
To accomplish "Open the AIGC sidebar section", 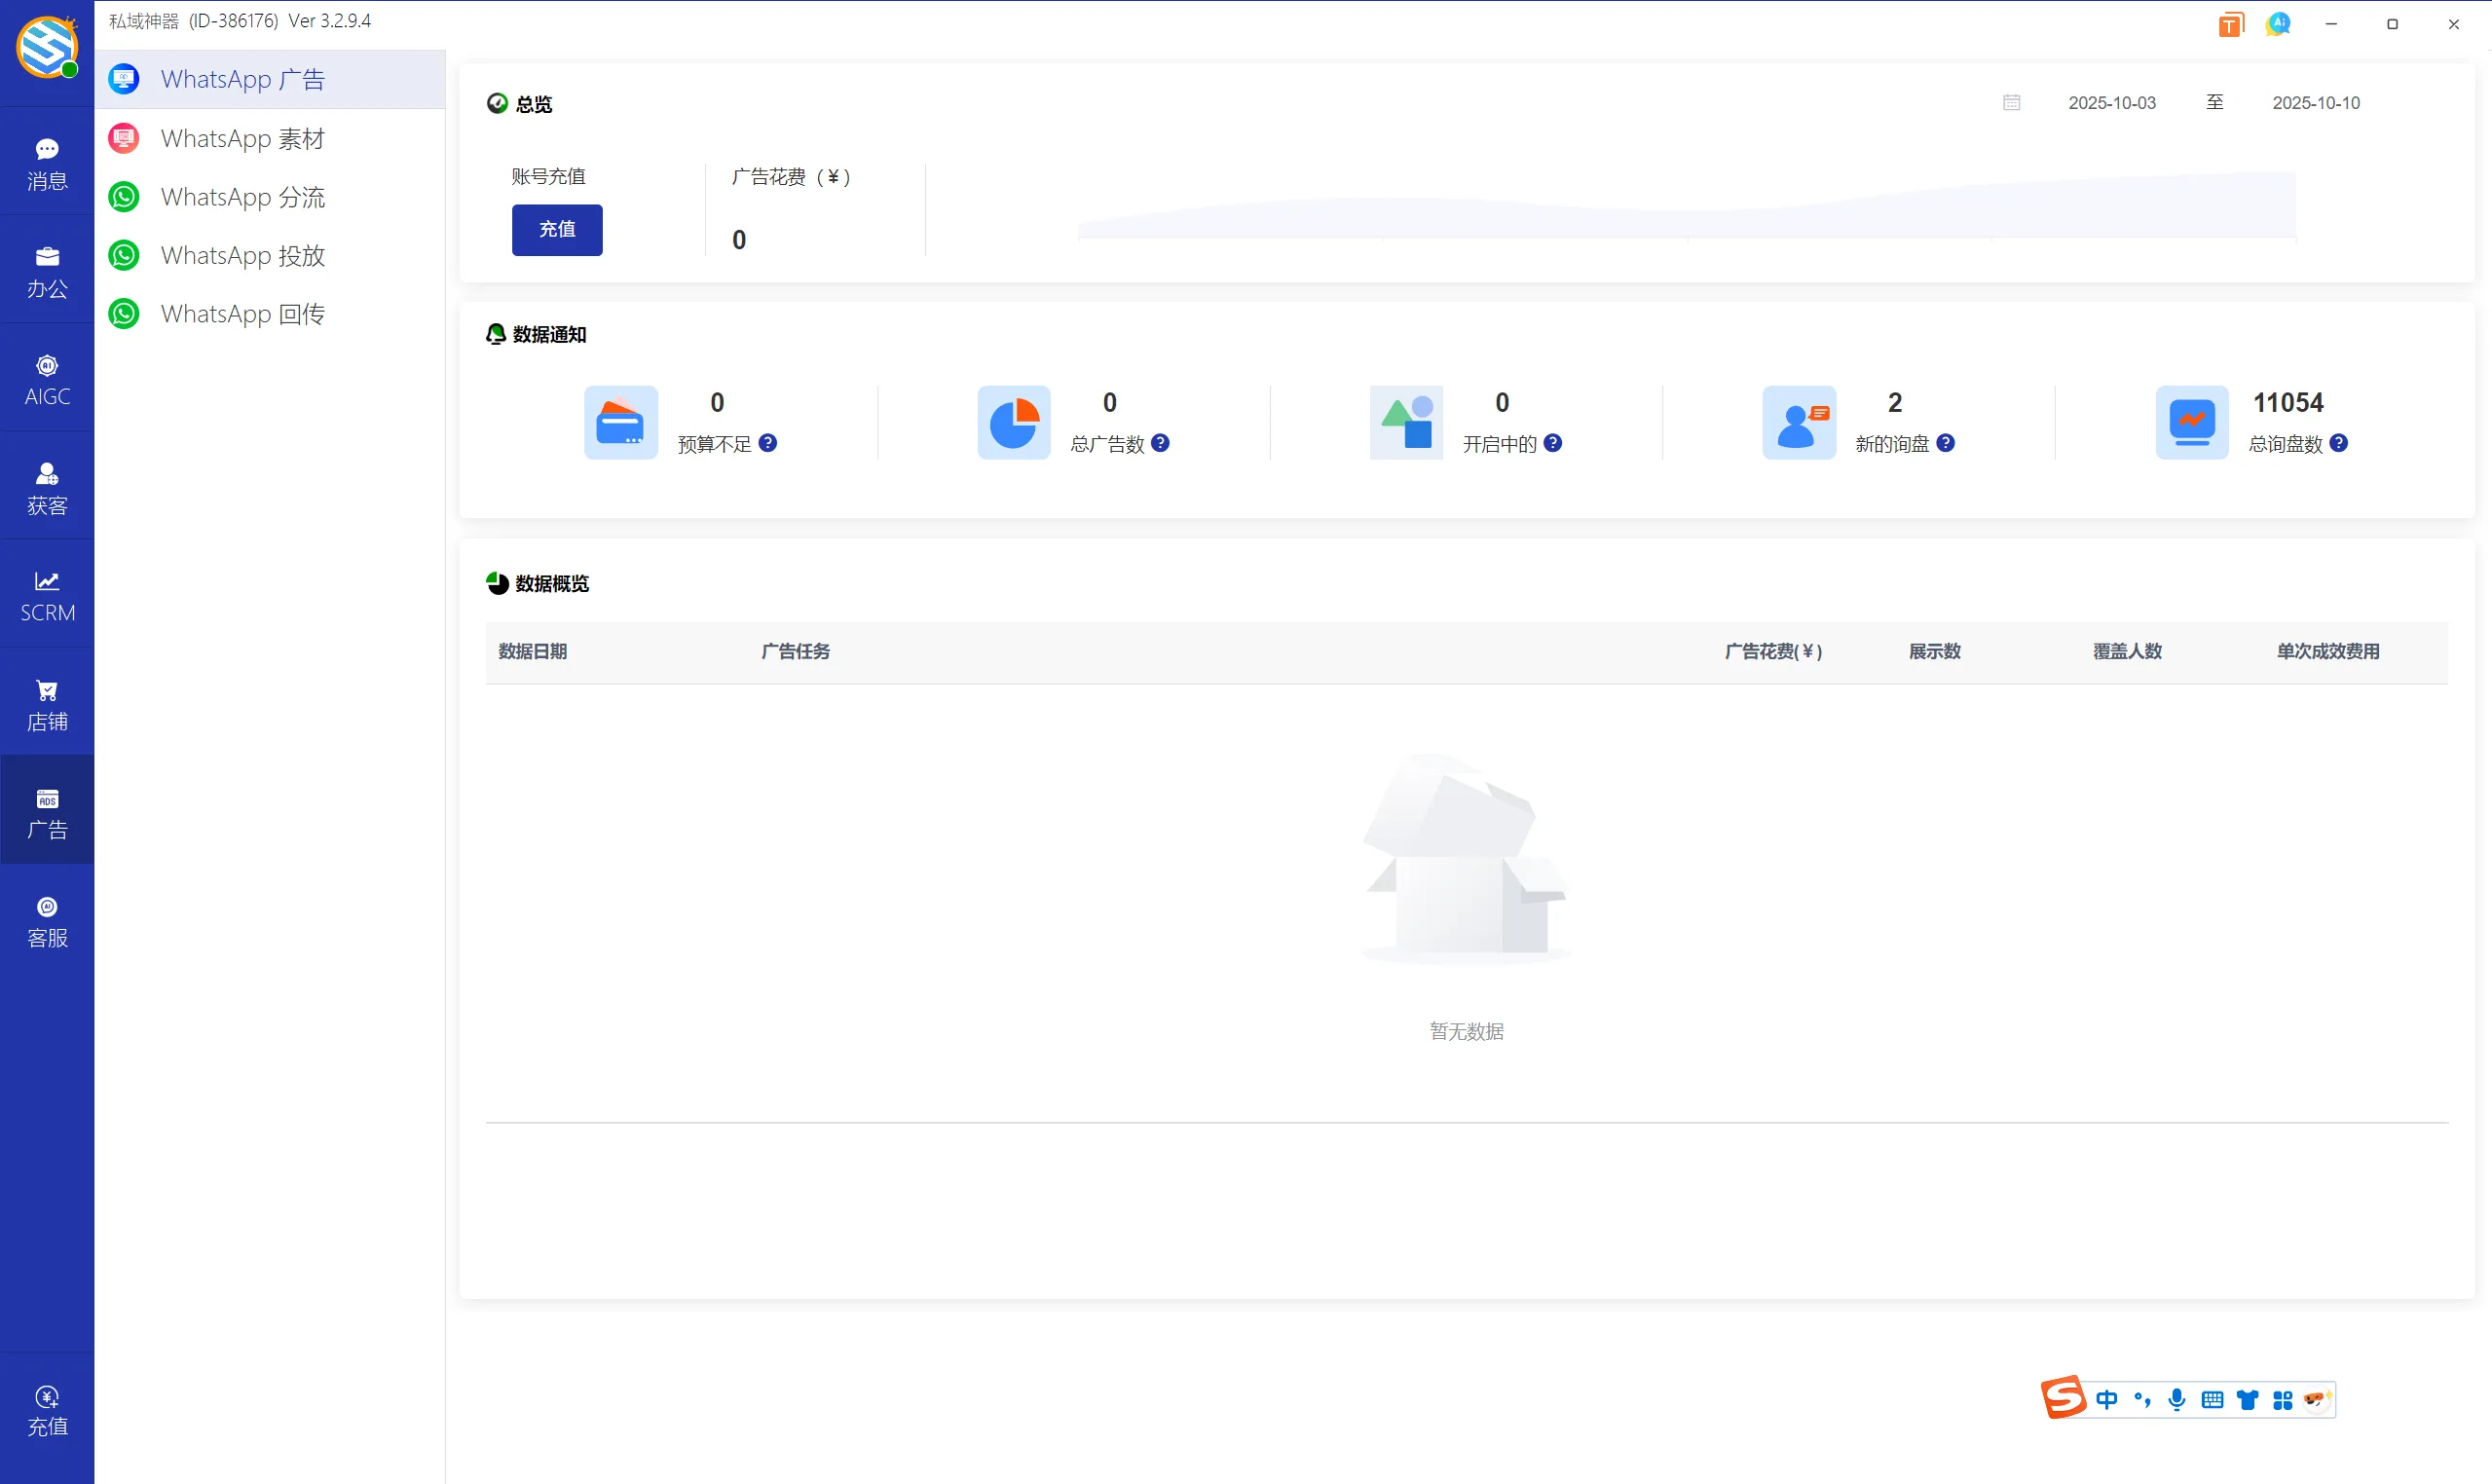I will click(x=47, y=379).
